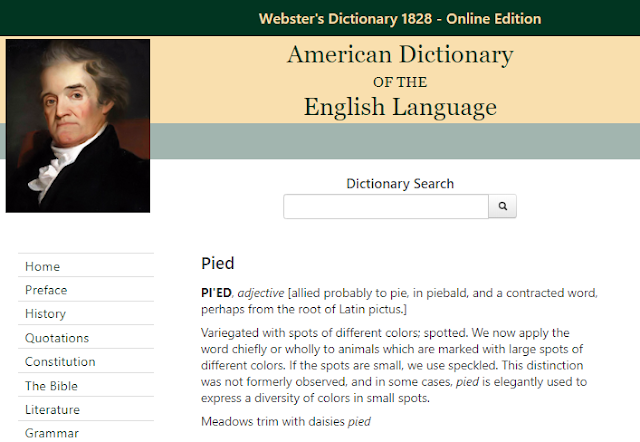640x442 pixels.
Task: Click the OF THE banner text
Action: (400, 82)
